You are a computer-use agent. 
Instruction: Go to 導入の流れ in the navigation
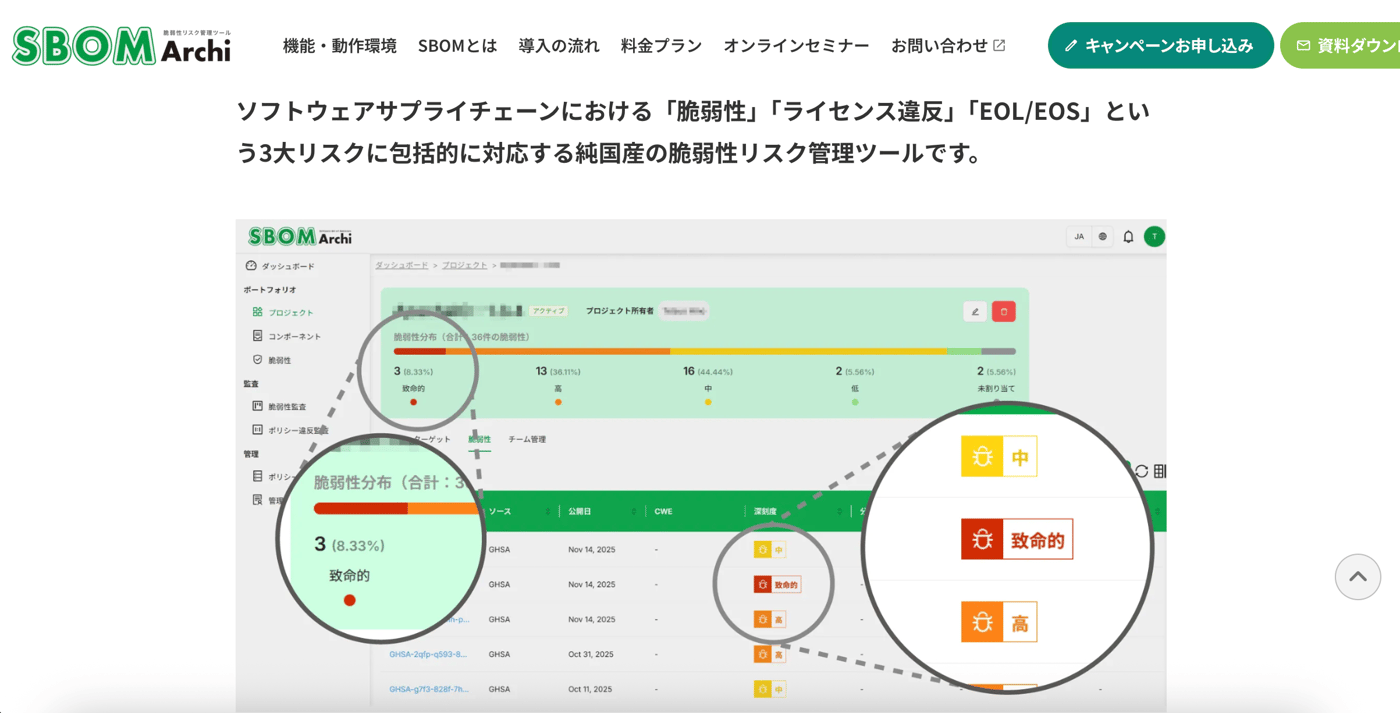(559, 45)
